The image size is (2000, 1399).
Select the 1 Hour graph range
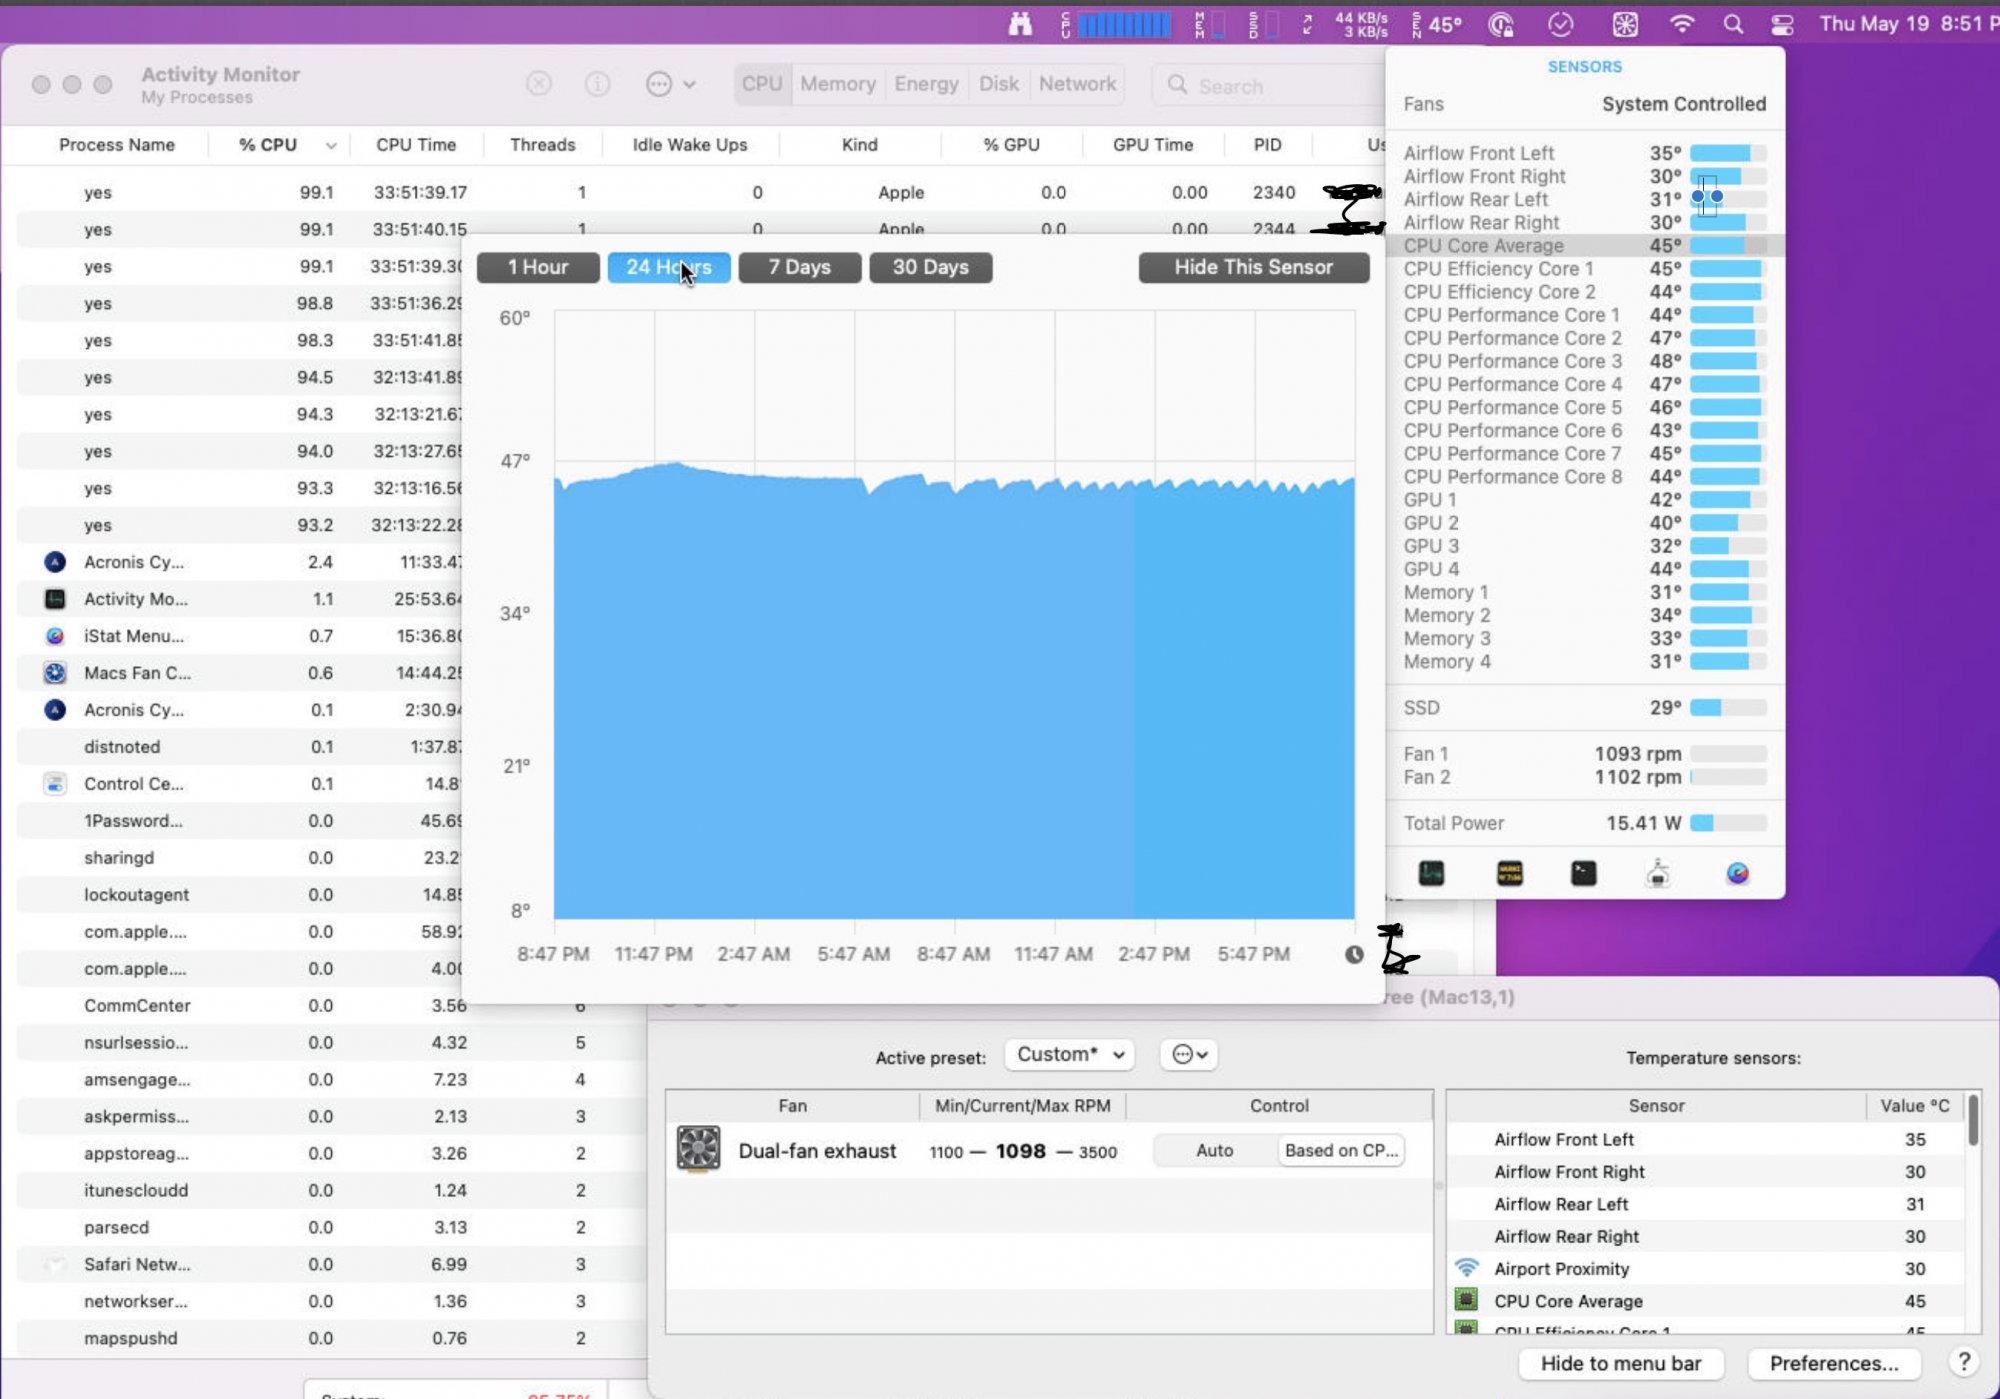(538, 267)
